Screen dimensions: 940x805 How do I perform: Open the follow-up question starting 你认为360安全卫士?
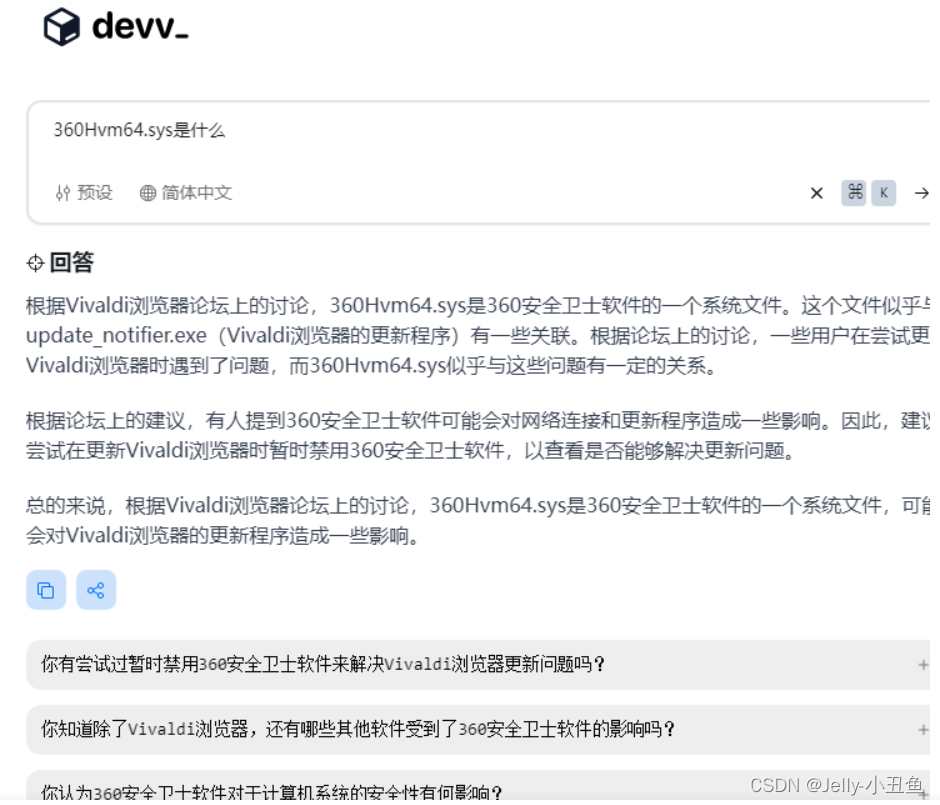click(478, 786)
